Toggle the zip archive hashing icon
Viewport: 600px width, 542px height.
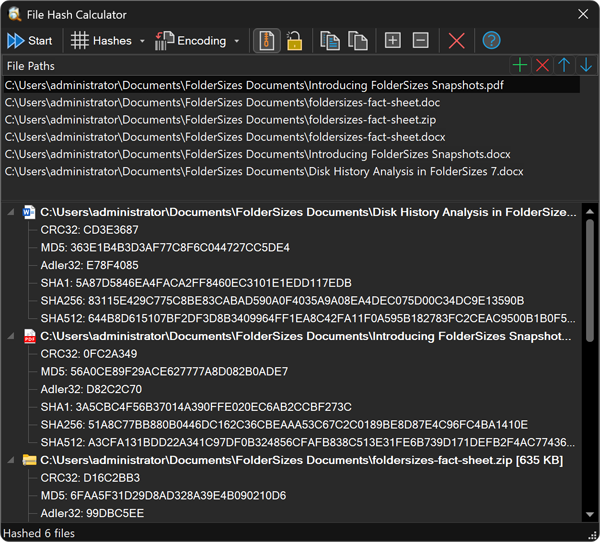(267, 41)
